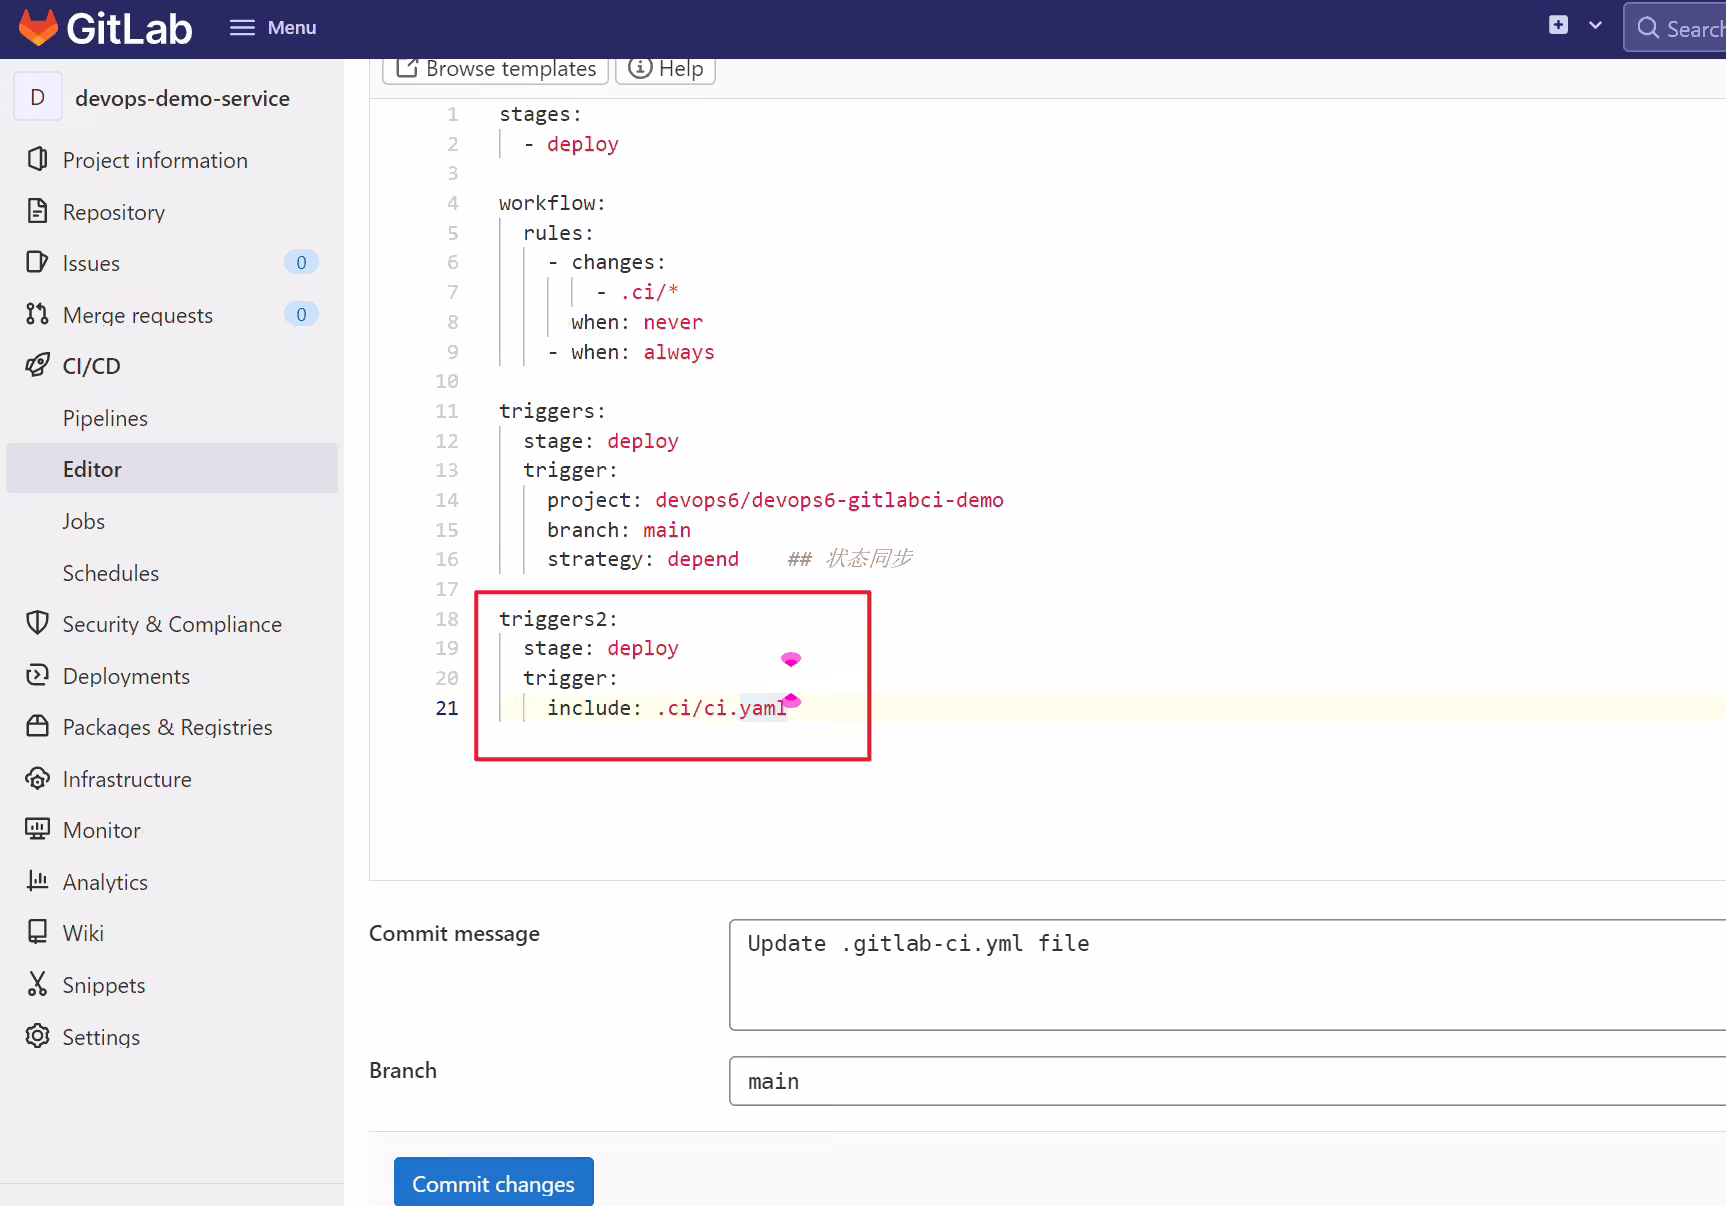This screenshot has height=1206, width=1726.
Task: Open project Settings gear
Action: click(37, 1036)
